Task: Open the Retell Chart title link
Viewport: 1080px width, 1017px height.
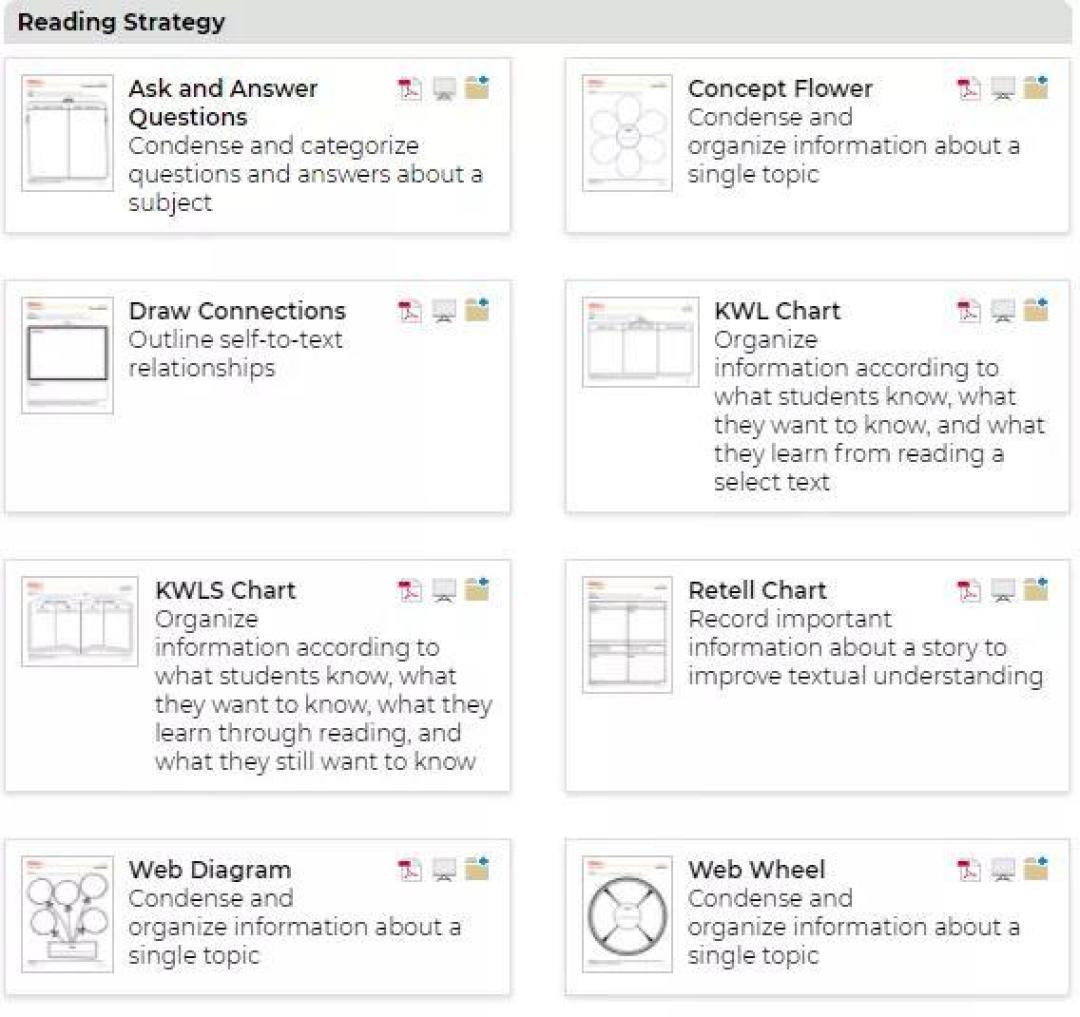Action: click(x=757, y=590)
